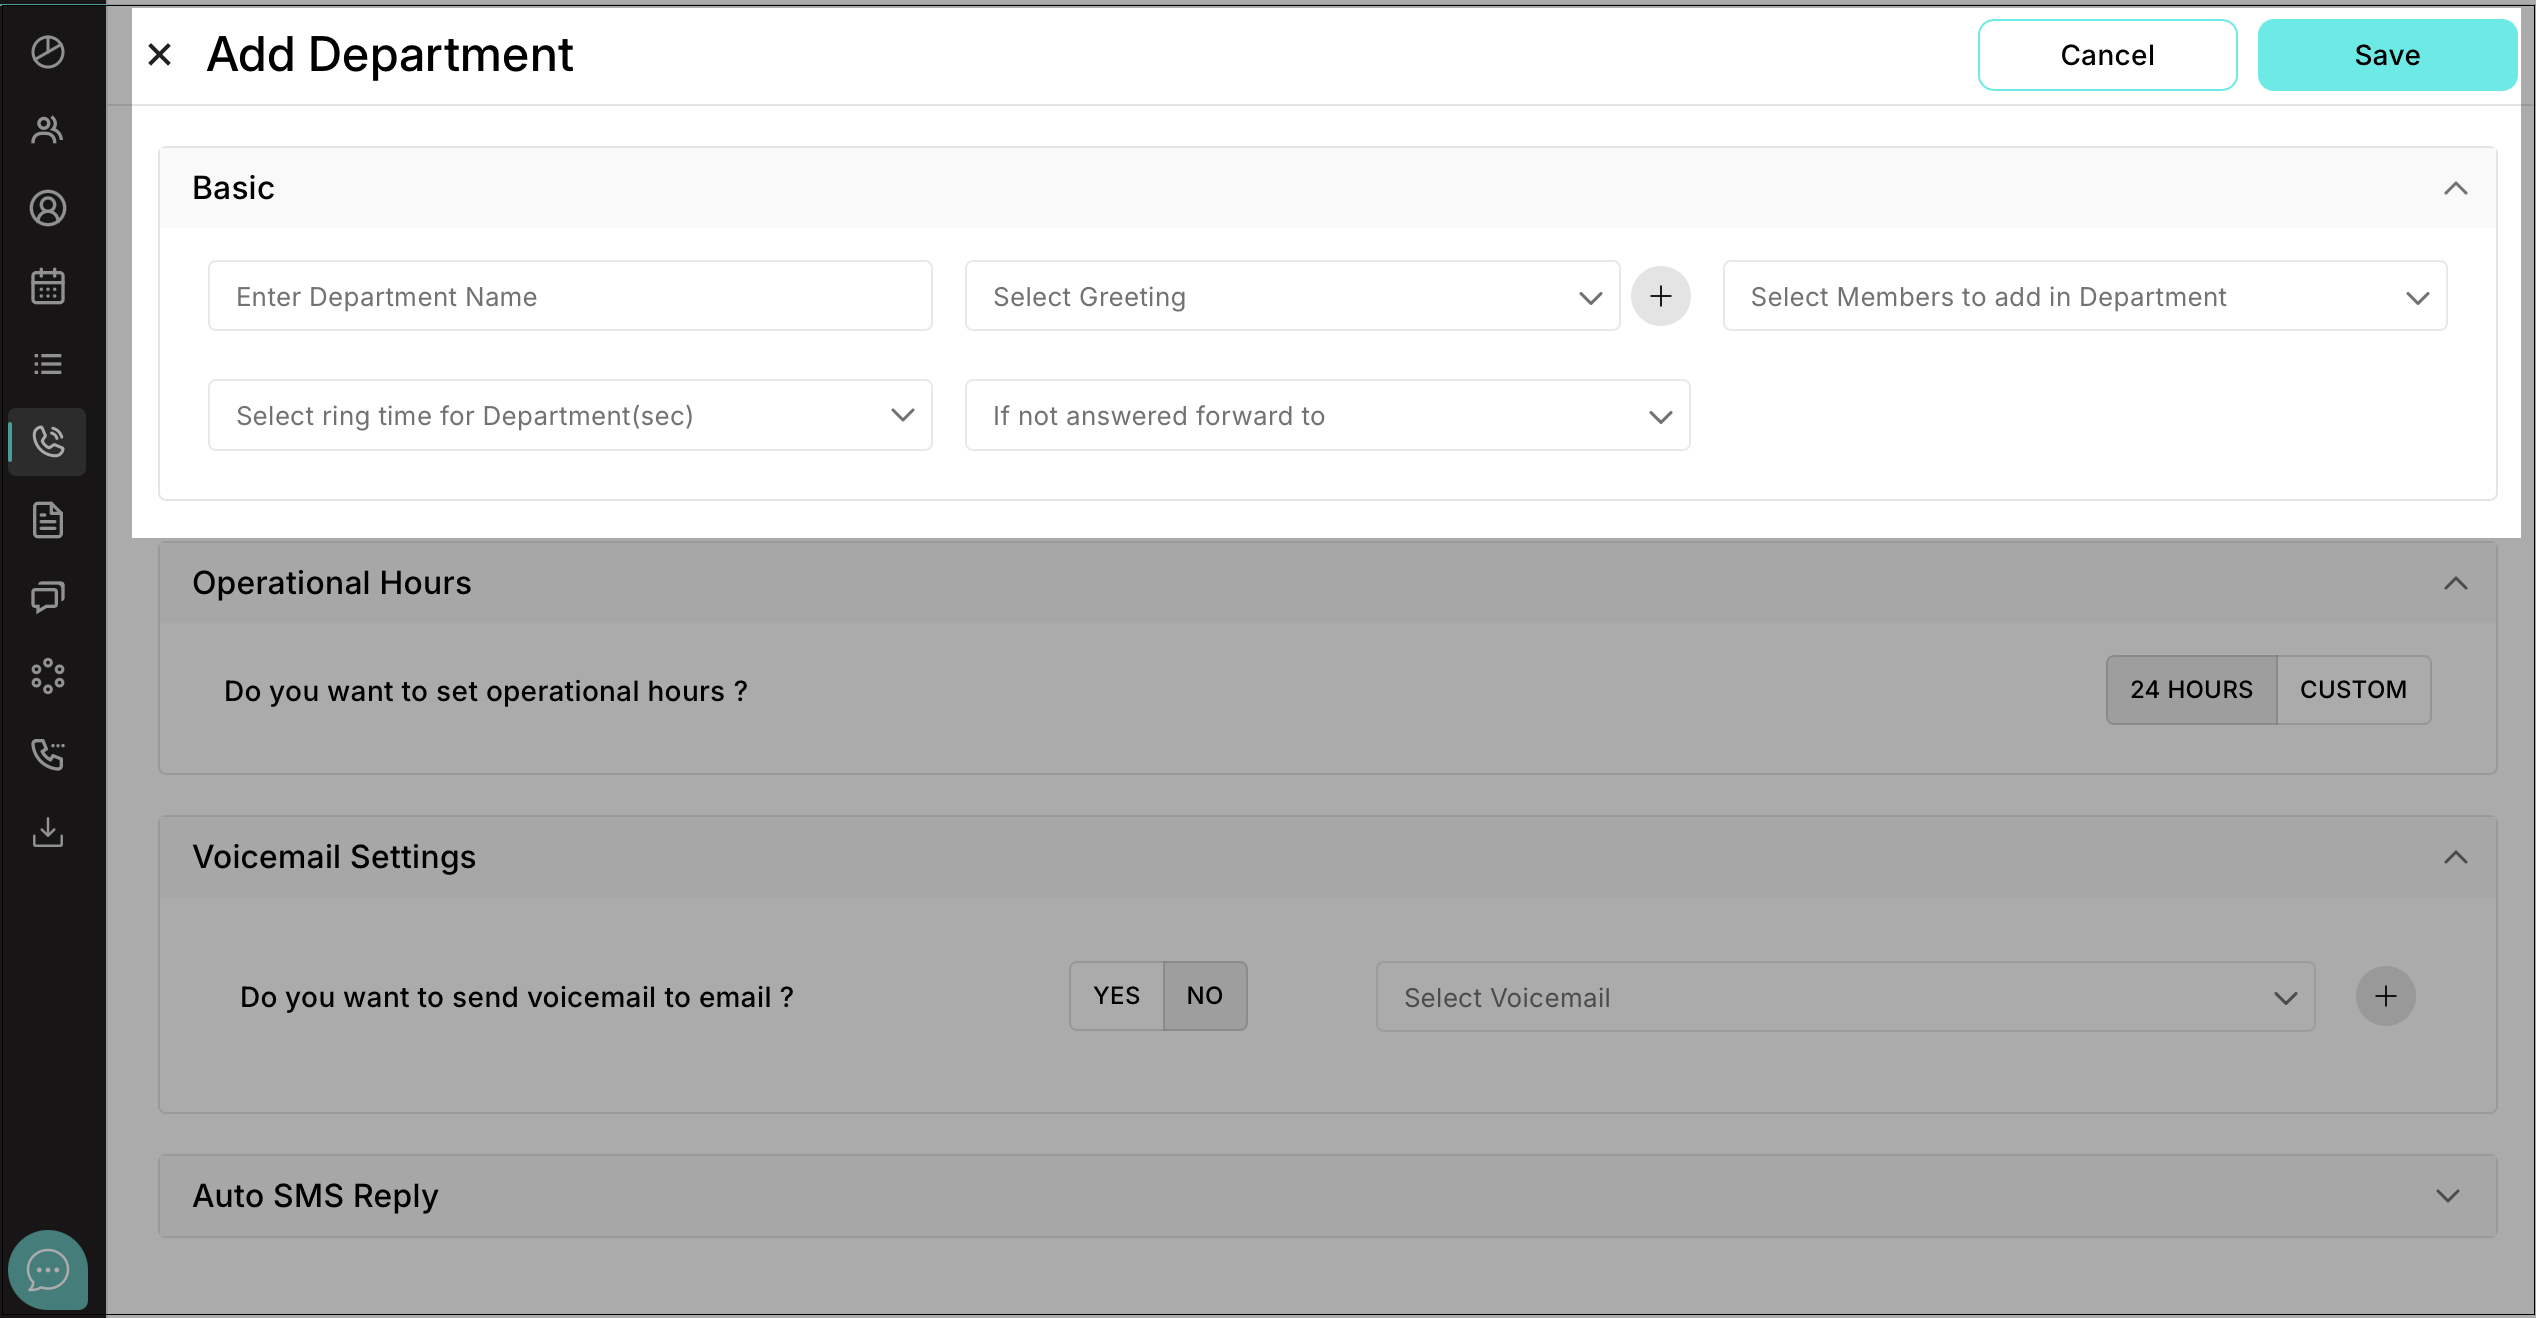2536x1318 pixels.
Task: Open the calendar icon in sidebar
Action: point(48,286)
